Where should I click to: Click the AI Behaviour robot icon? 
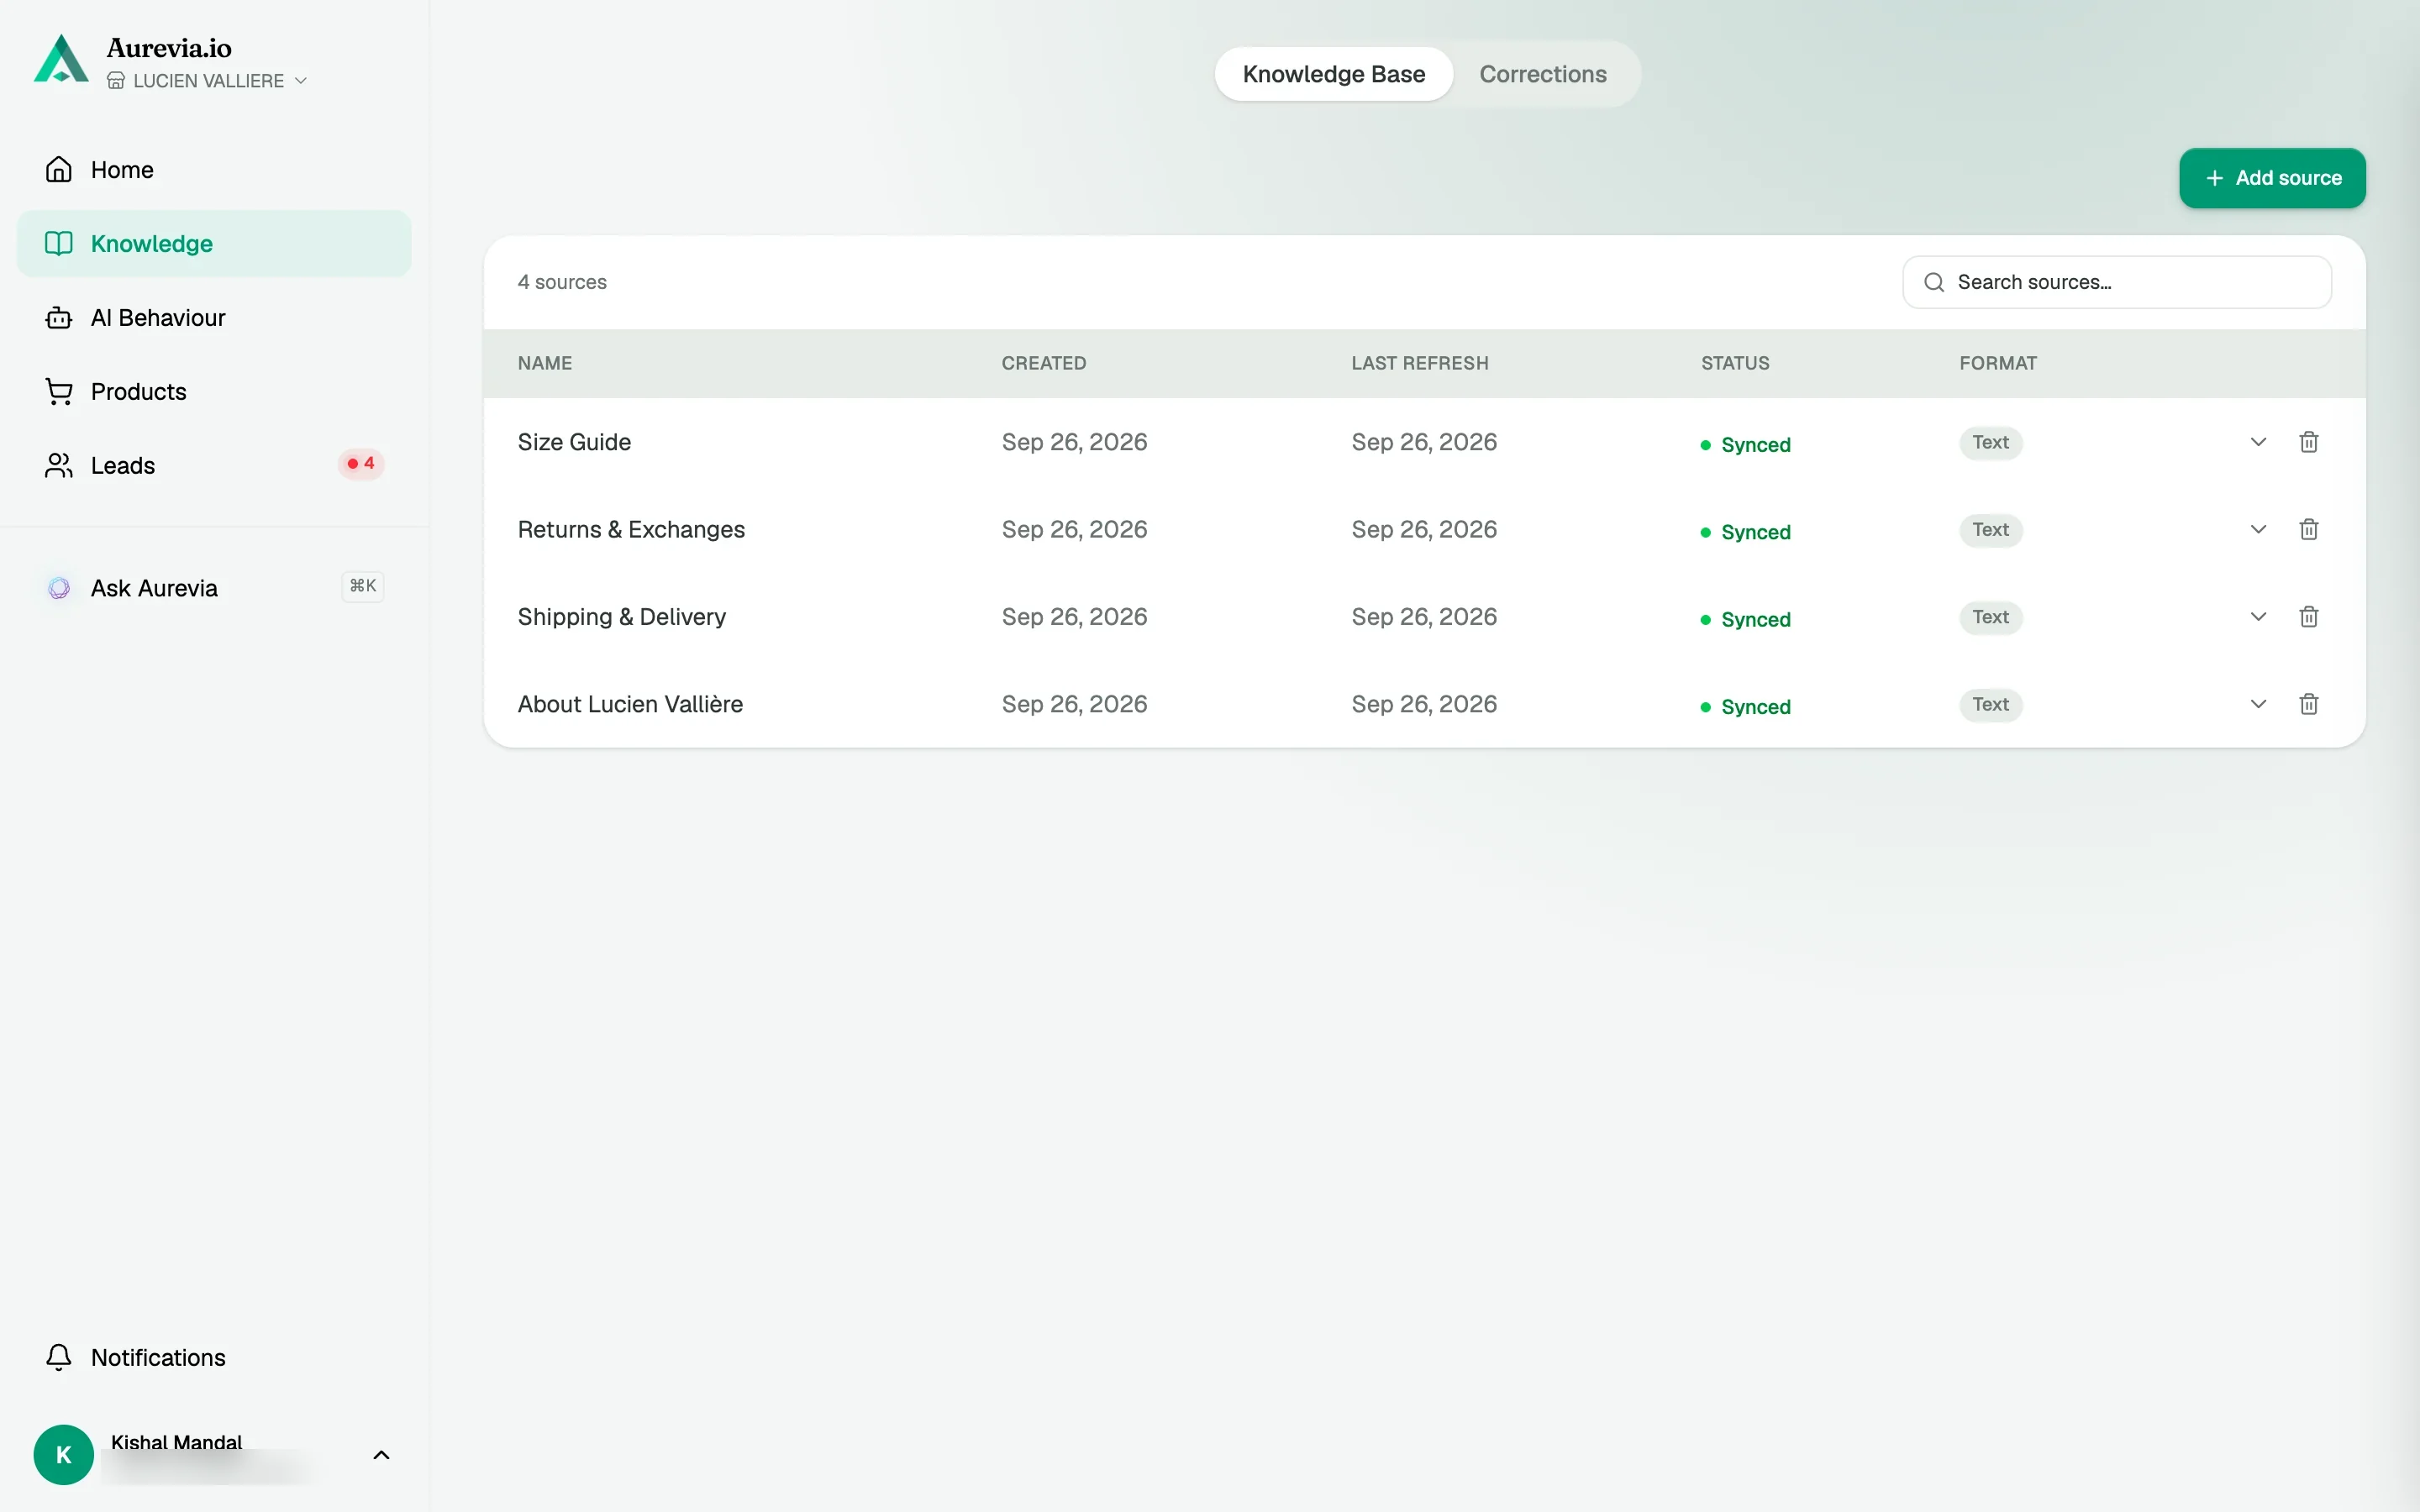pos(59,318)
